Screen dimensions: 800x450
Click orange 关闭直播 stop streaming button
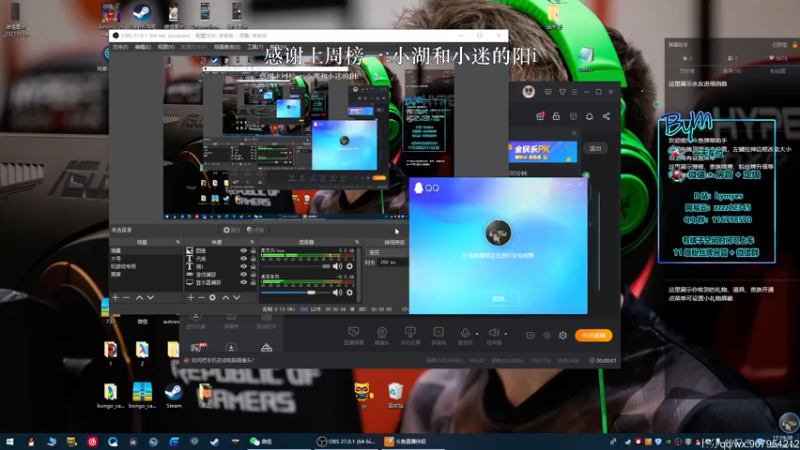coord(593,335)
